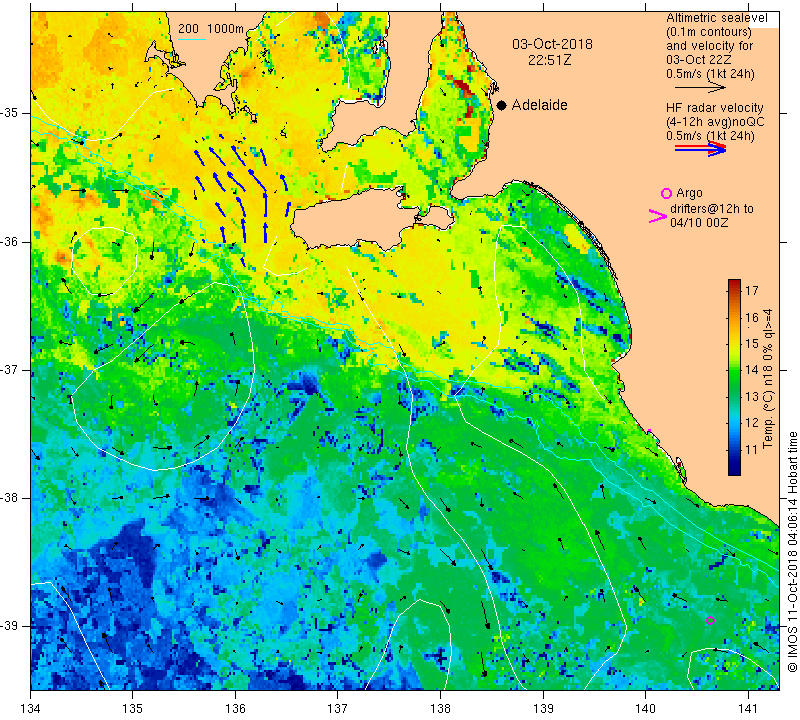This screenshot has width=800, height=720.
Task: Click the color bar value label '12'
Action: 752,423
